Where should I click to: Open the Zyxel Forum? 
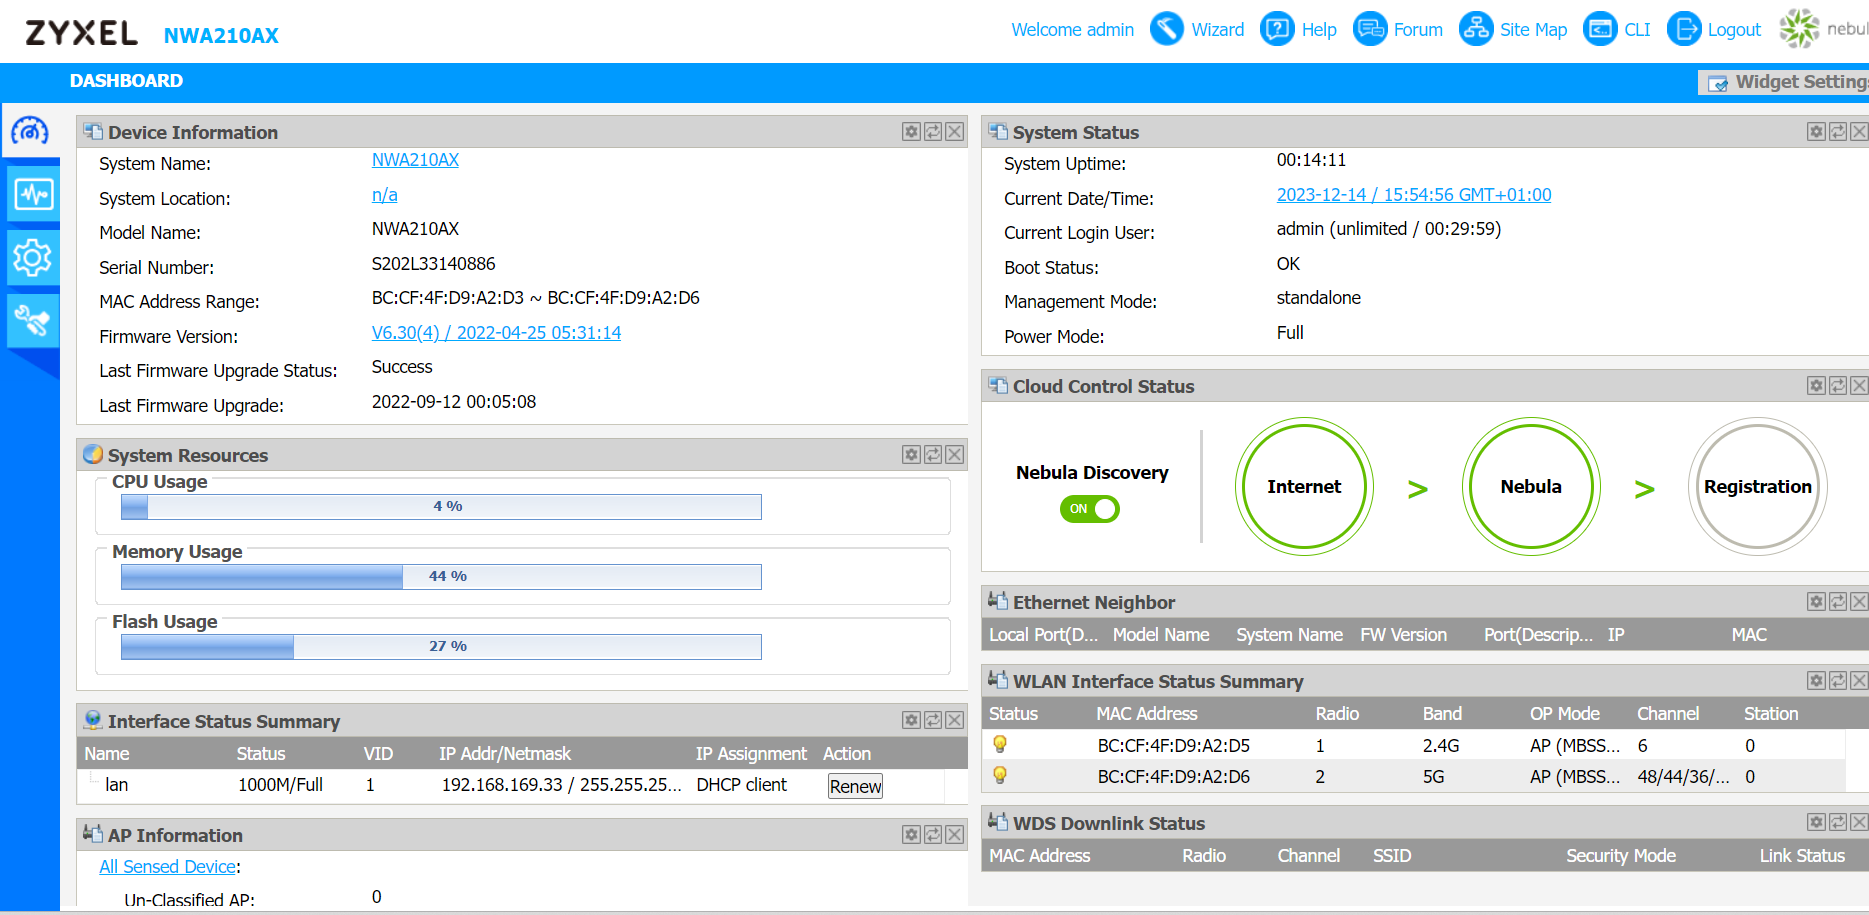[1398, 29]
